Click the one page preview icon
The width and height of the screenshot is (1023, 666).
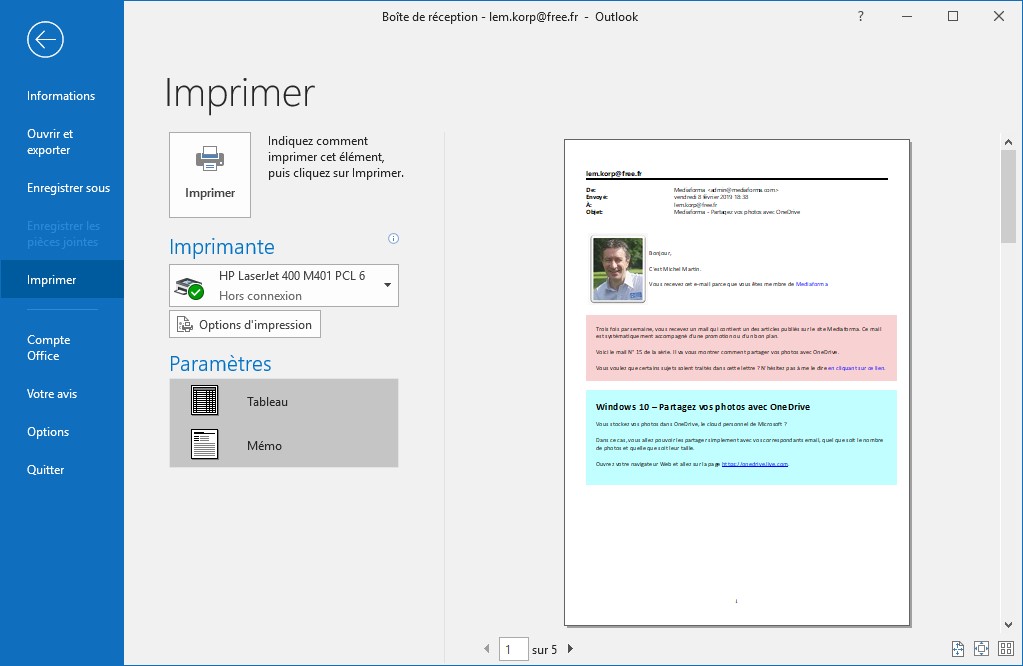981,649
